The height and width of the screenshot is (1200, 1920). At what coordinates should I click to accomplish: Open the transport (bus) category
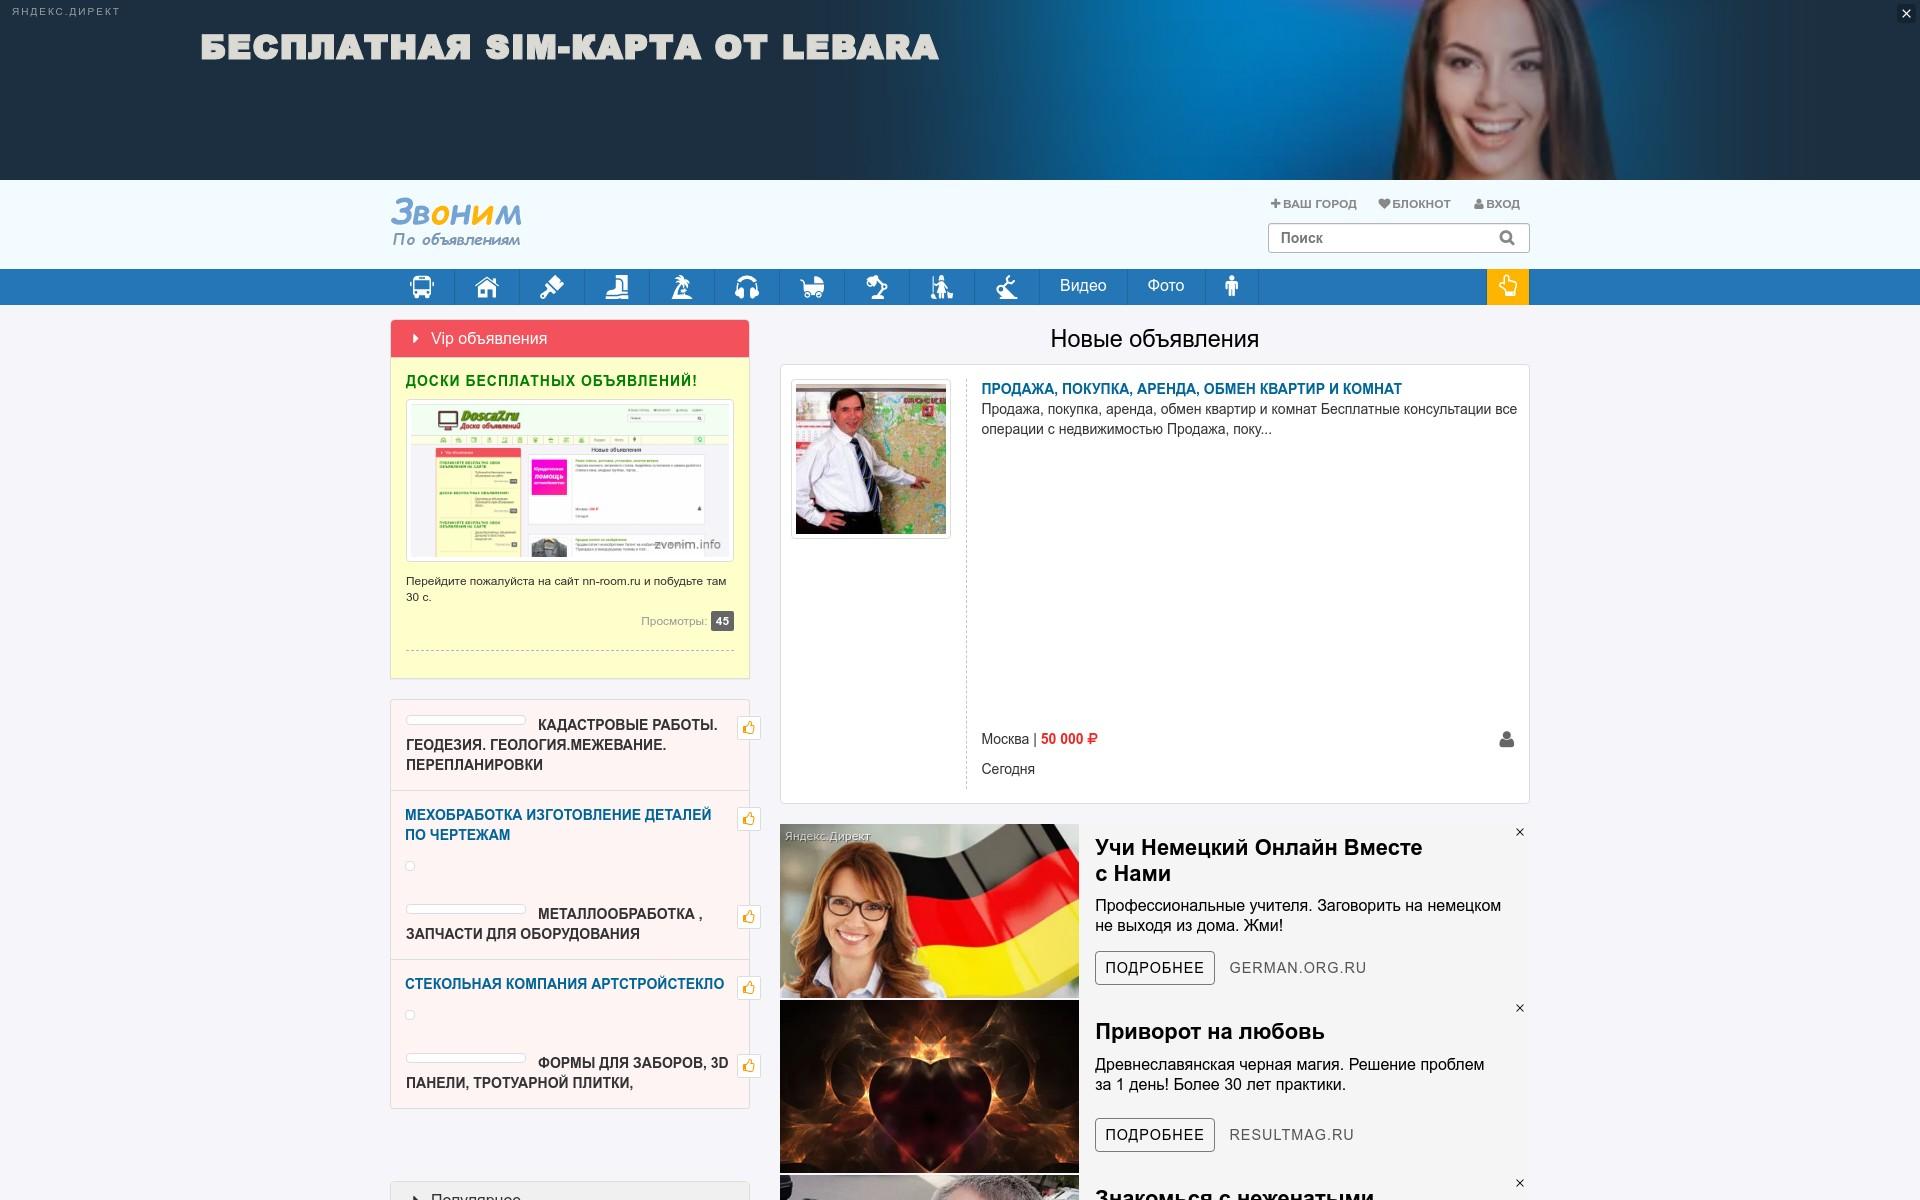pos(422,287)
